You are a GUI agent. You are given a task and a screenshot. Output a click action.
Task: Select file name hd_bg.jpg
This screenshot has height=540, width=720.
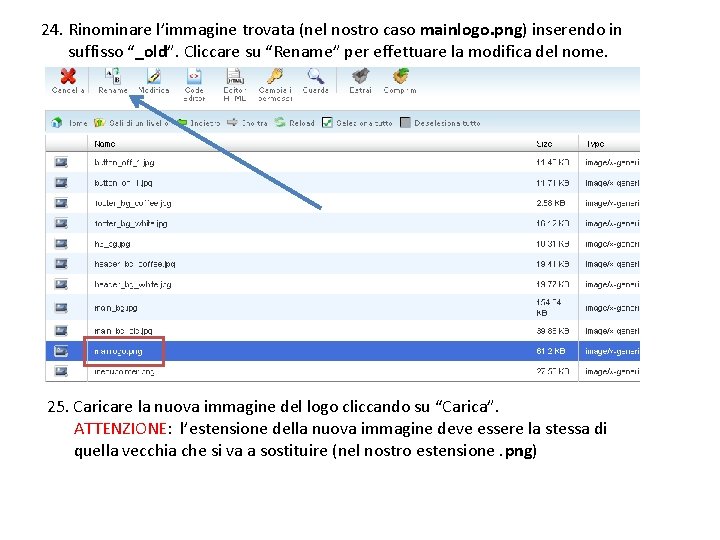pyautogui.click(x=112, y=244)
